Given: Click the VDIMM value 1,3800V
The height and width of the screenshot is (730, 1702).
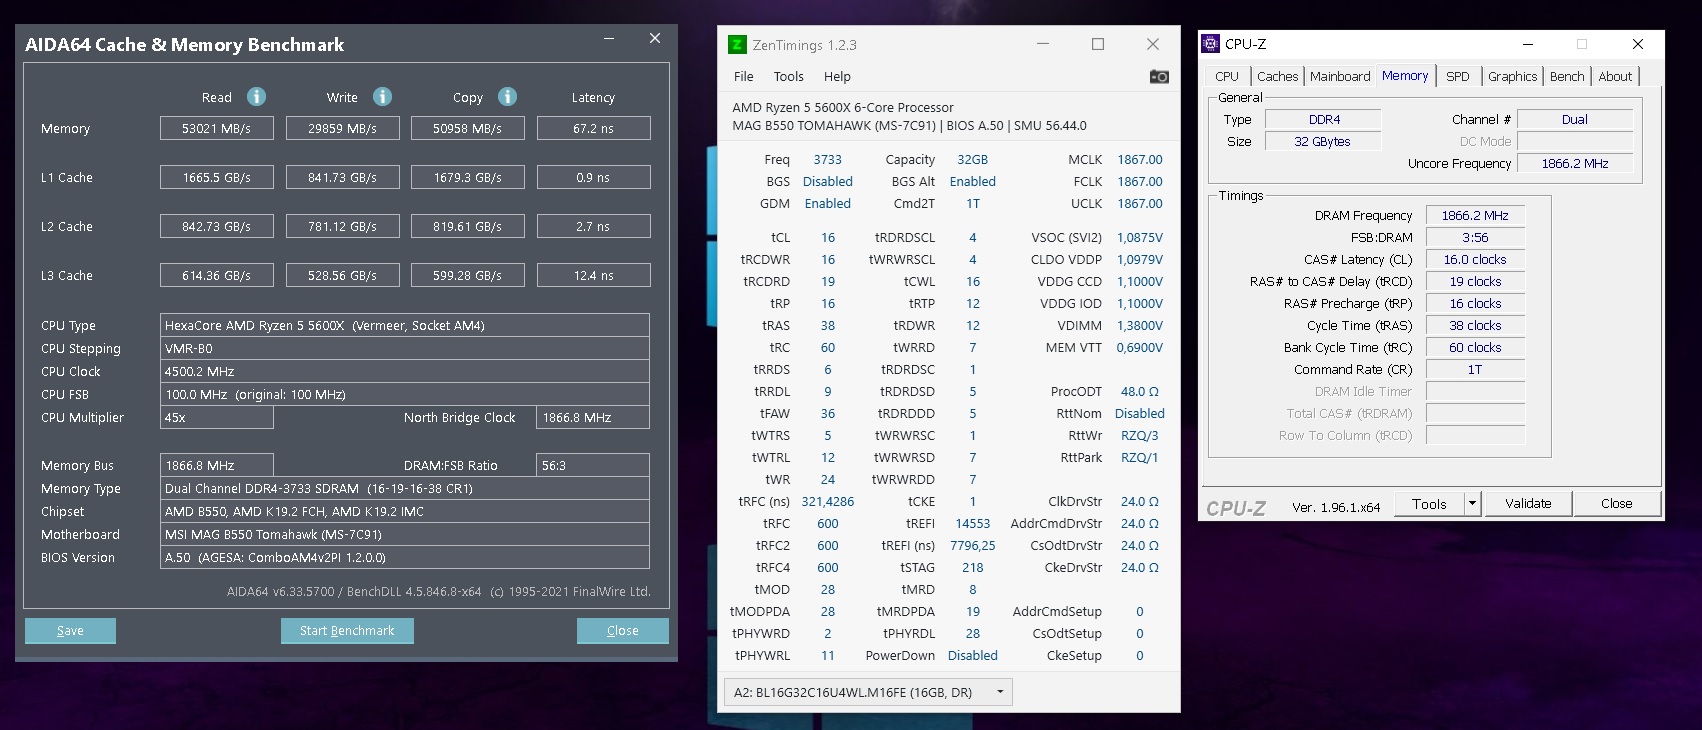Looking at the screenshot, I should [x=1140, y=325].
